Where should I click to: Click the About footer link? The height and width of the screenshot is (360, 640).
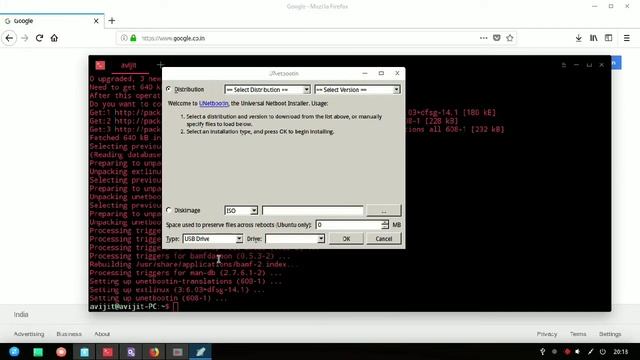(102, 334)
